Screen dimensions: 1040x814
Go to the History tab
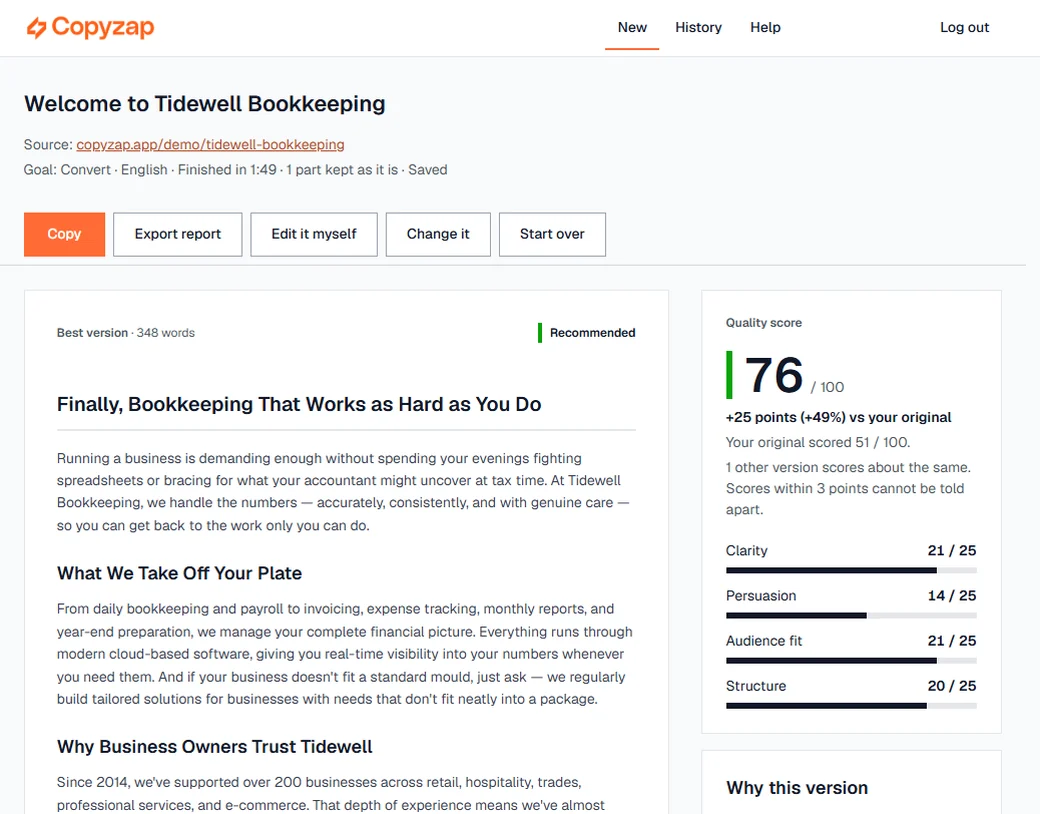(698, 28)
